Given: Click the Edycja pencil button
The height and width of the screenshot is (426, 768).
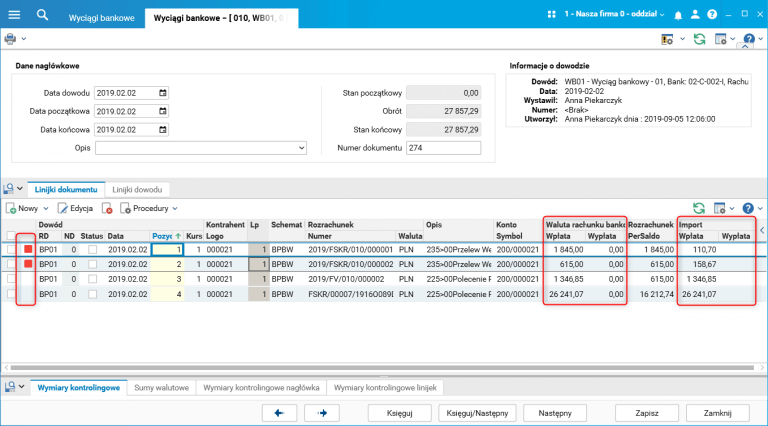Looking at the screenshot, I should coord(75,208).
